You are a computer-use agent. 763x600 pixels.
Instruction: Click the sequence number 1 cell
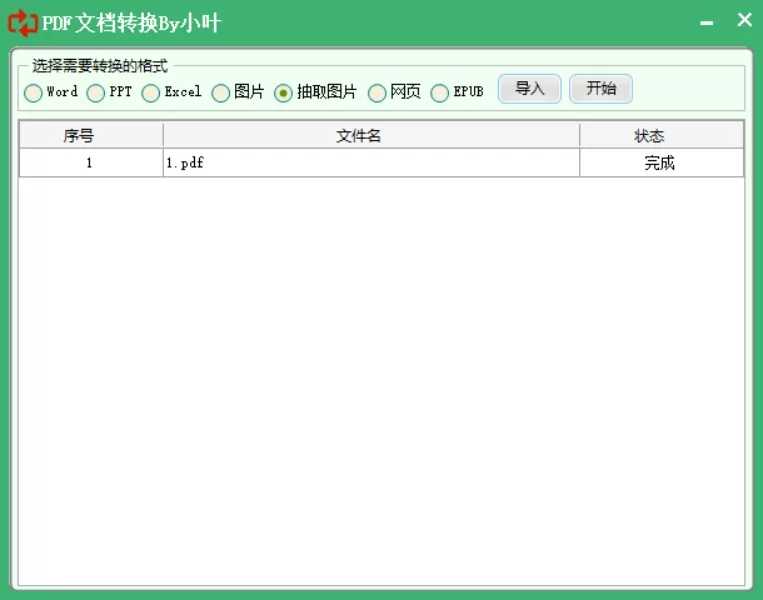91,163
